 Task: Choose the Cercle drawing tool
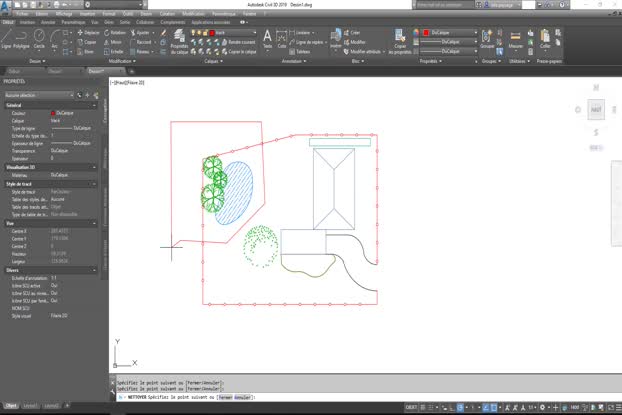[x=40, y=37]
